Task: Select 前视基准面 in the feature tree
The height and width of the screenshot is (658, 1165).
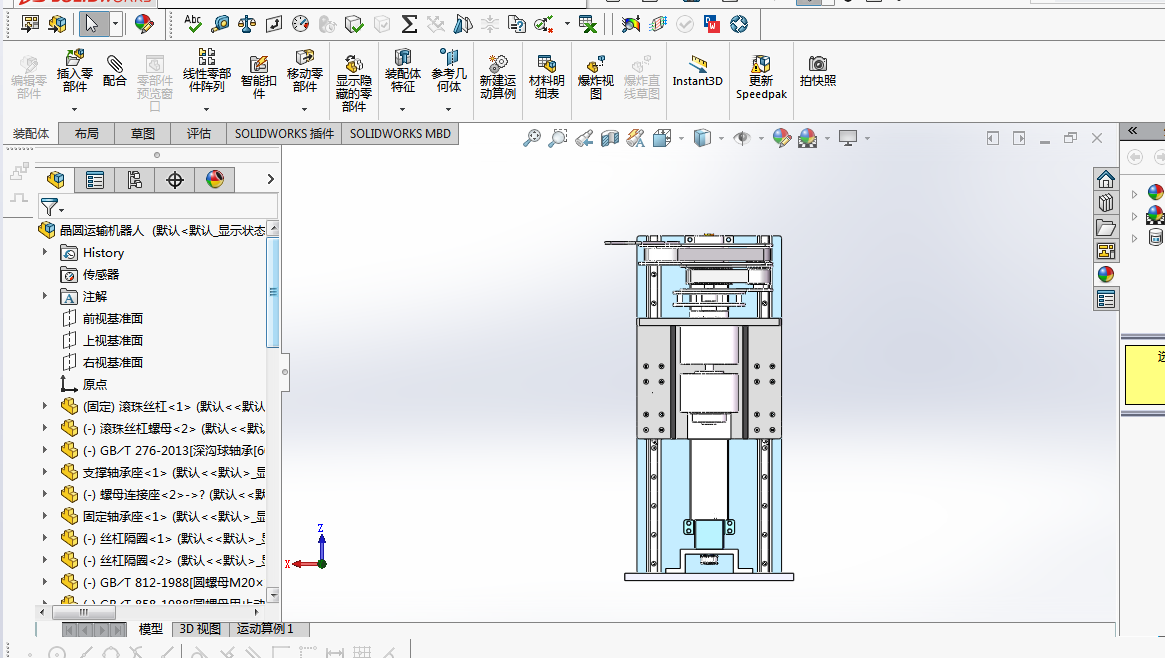Action: click(112, 318)
